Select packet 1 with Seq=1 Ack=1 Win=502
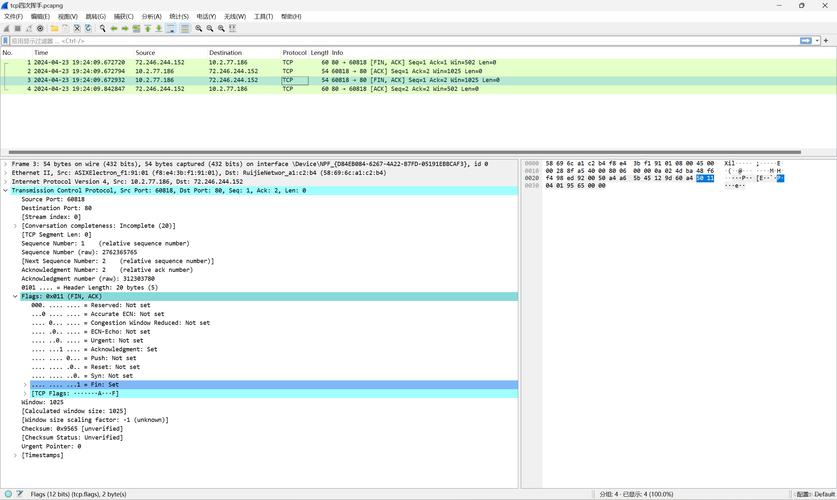 click(x=418, y=62)
